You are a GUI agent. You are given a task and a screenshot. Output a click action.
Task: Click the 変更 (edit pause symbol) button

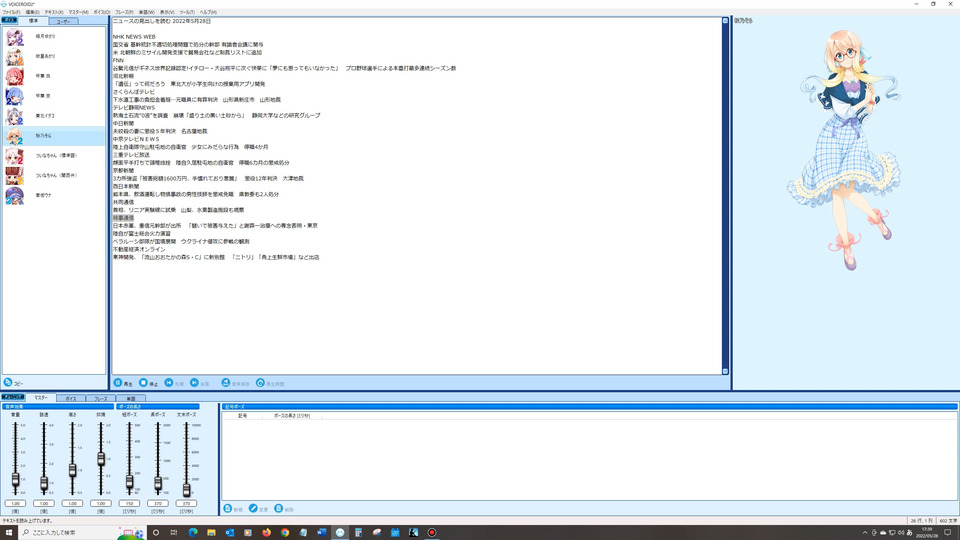point(258,509)
